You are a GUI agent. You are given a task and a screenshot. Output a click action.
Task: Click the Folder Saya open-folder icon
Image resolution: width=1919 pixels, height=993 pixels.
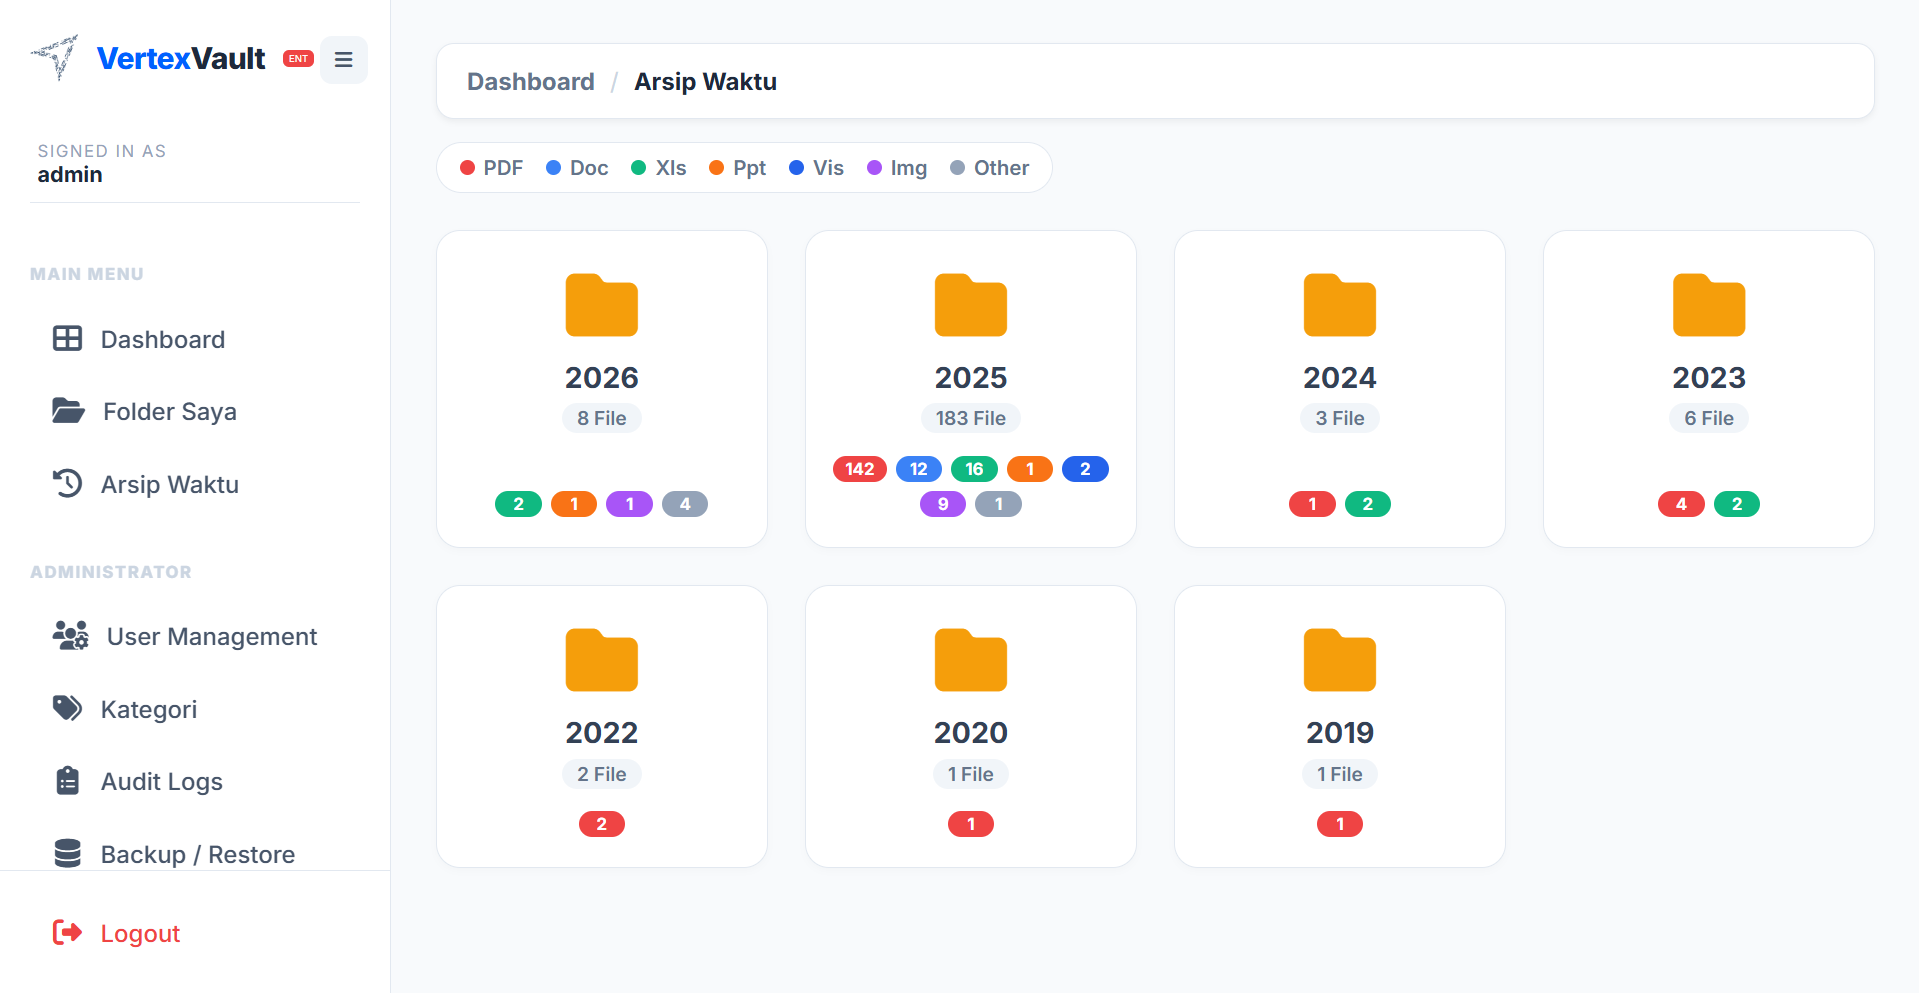[x=68, y=411]
